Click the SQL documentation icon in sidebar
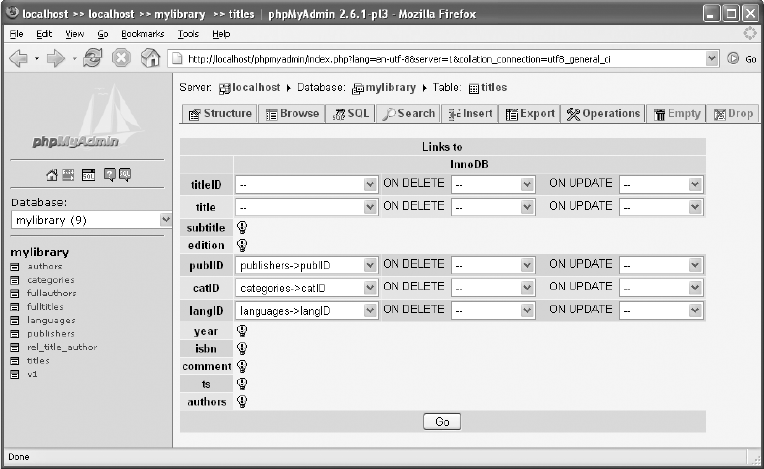This screenshot has height=469, width=764. point(125,175)
